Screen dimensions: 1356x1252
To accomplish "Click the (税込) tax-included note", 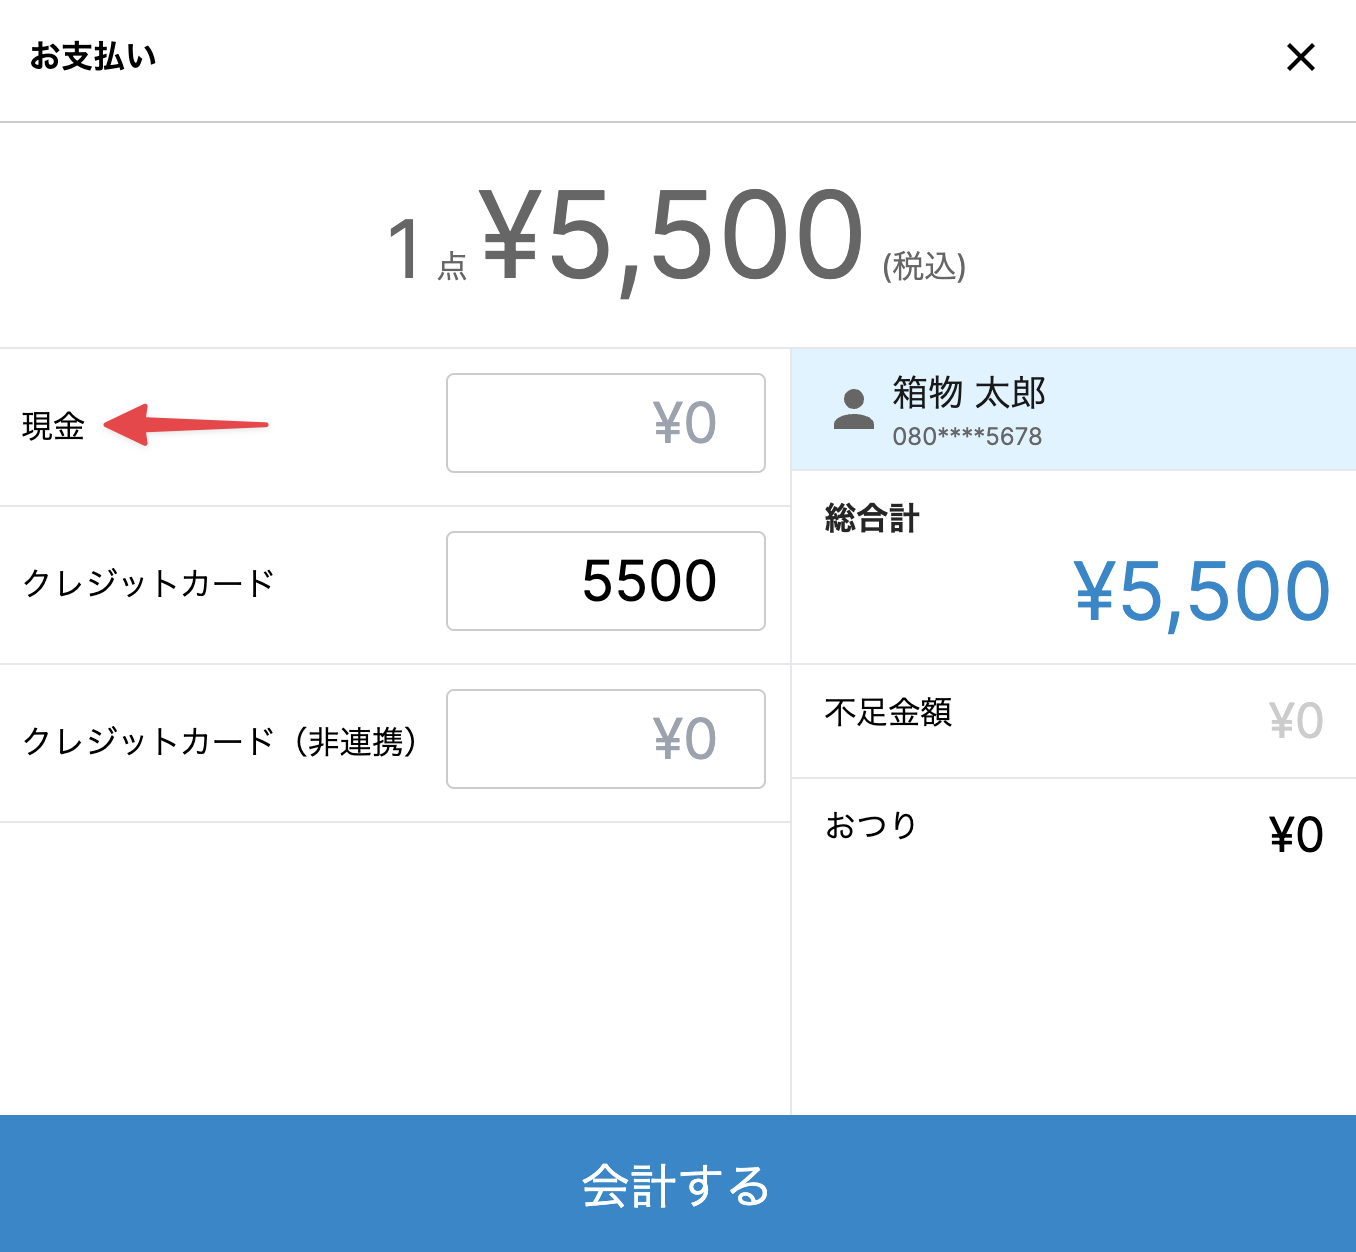I will [x=924, y=267].
